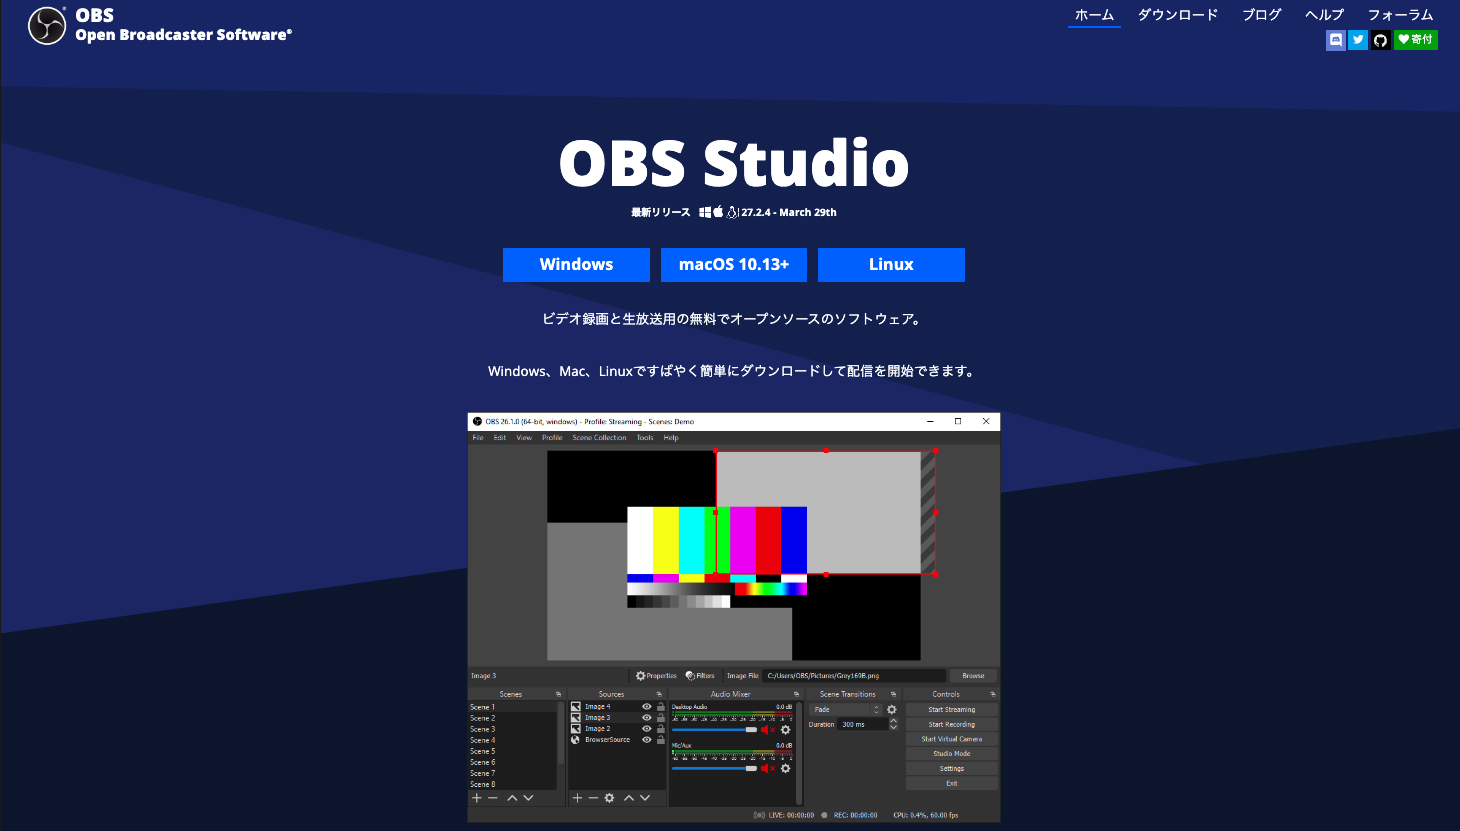Click the Windows download button
Viewport: 1460px width, 831px height.
tap(576, 265)
